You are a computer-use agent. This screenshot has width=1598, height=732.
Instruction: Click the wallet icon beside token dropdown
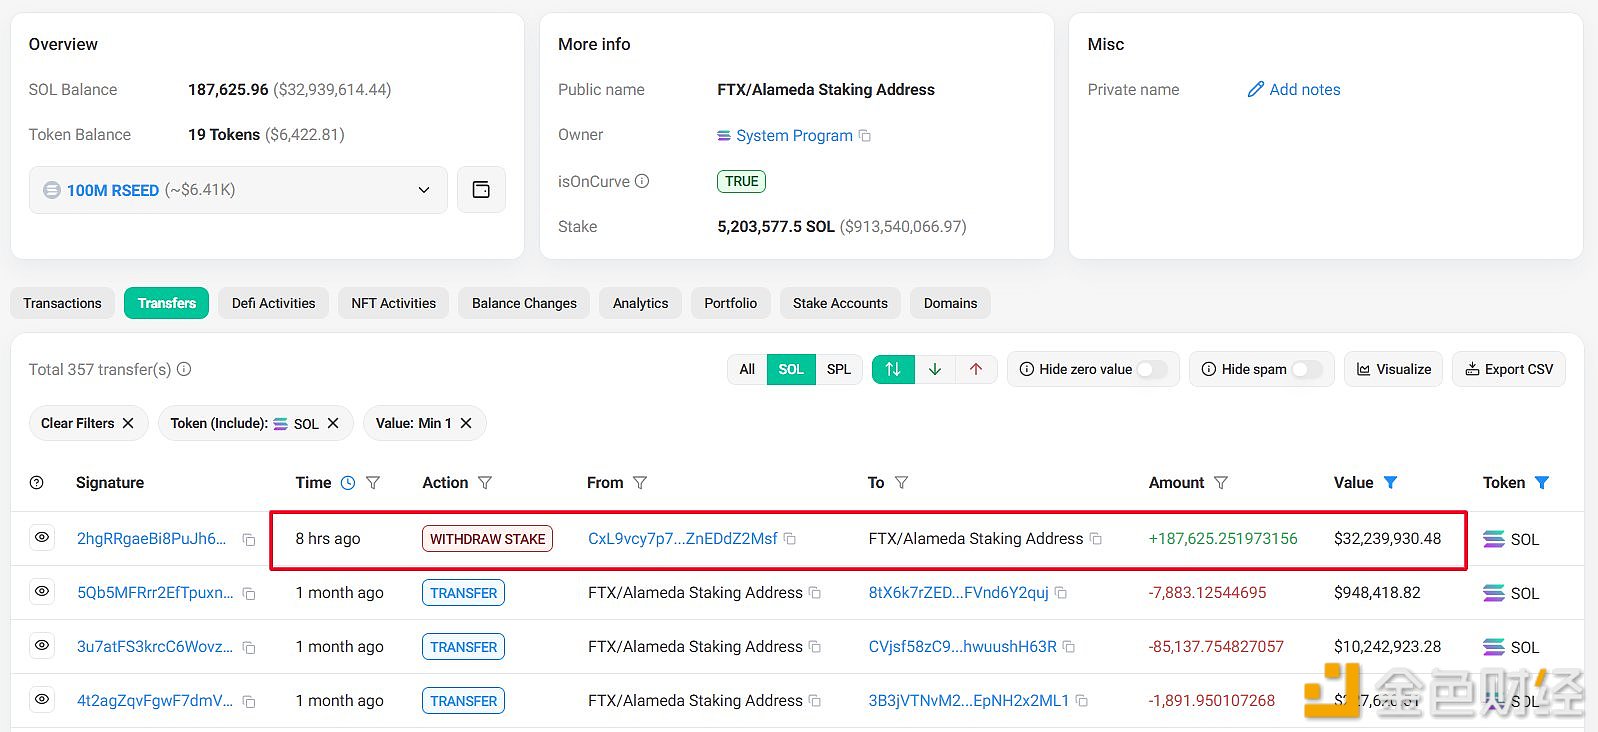tap(481, 190)
